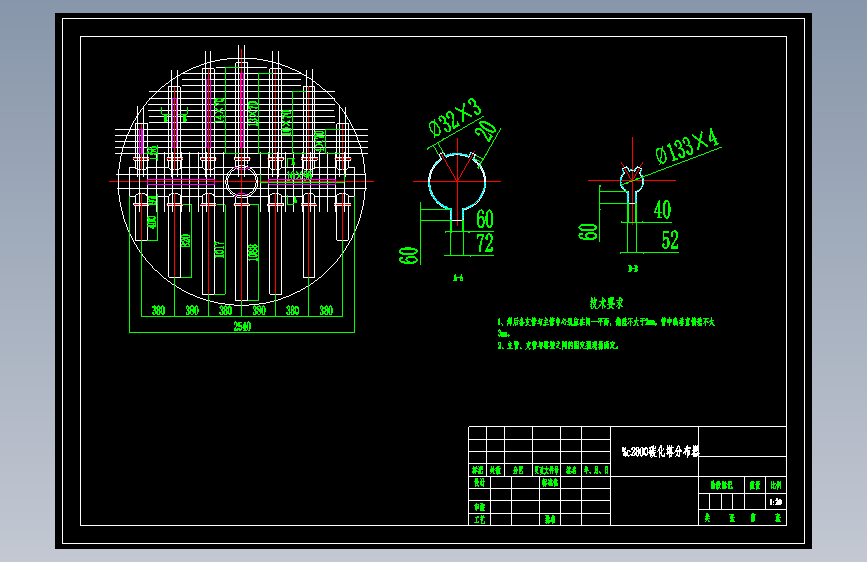Select the 40 dimension in the right section
The height and width of the screenshot is (562, 867).
click(x=662, y=210)
